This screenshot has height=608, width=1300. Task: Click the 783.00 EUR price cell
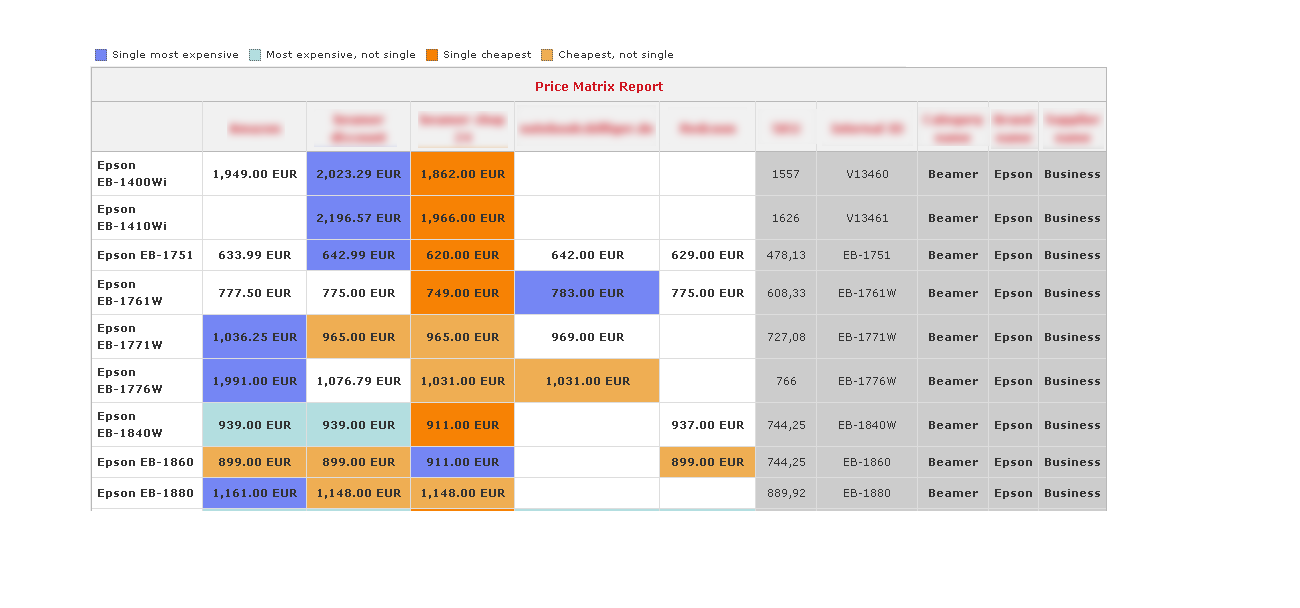point(588,293)
